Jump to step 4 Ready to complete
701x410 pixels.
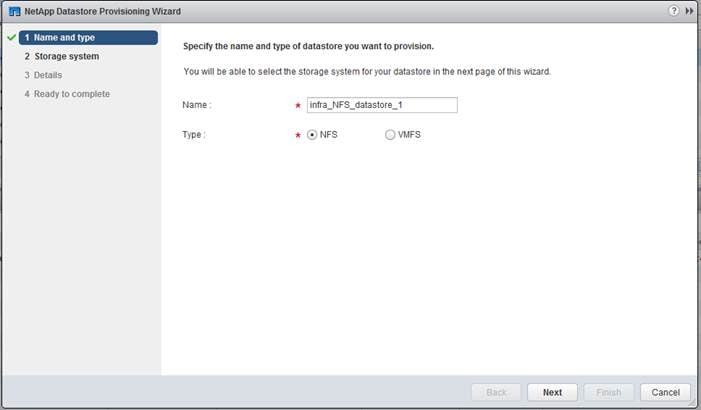click(x=67, y=94)
